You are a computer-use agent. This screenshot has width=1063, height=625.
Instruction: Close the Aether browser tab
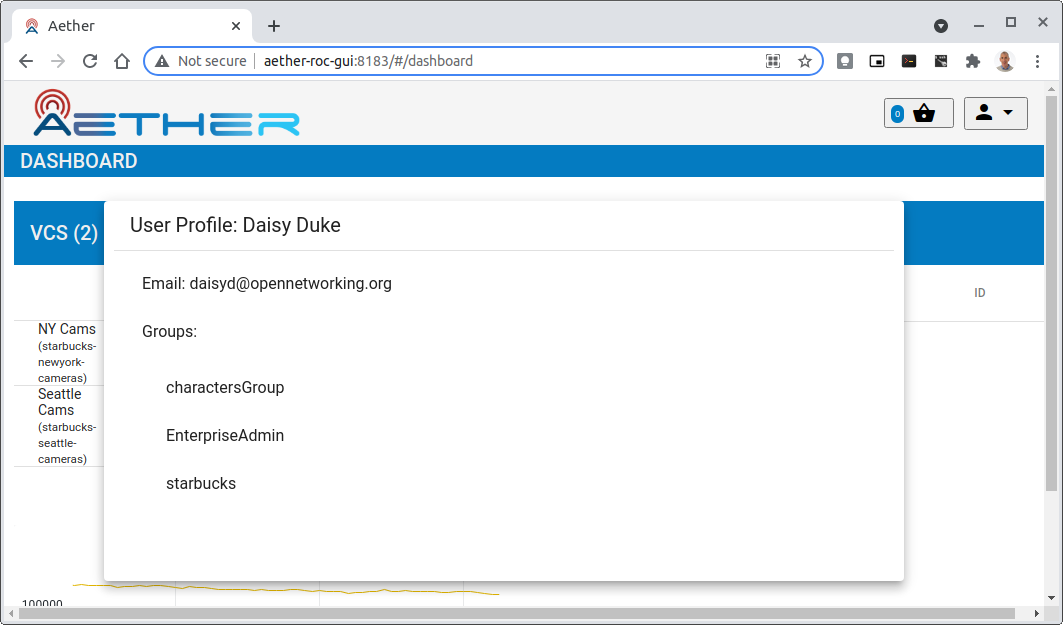point(236,26)
